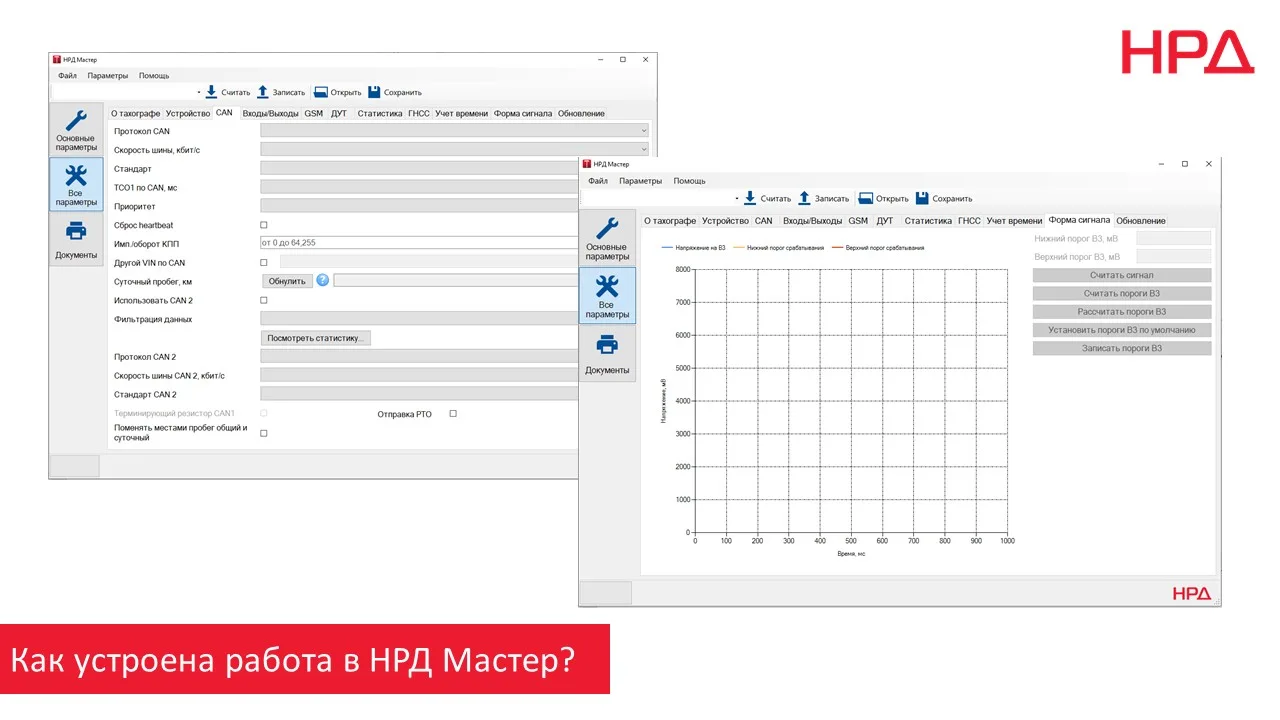The image size is (1280, 720).
Task: Click Считать download icon in CAN window
Action: pos(211,92)
